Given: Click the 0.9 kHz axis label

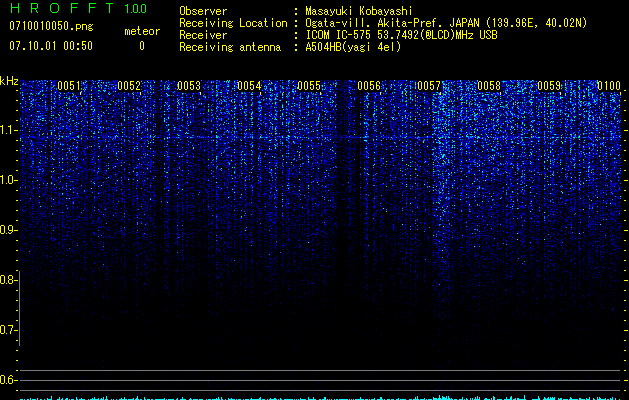Looking at the screenshot, I should click(8, 230).
